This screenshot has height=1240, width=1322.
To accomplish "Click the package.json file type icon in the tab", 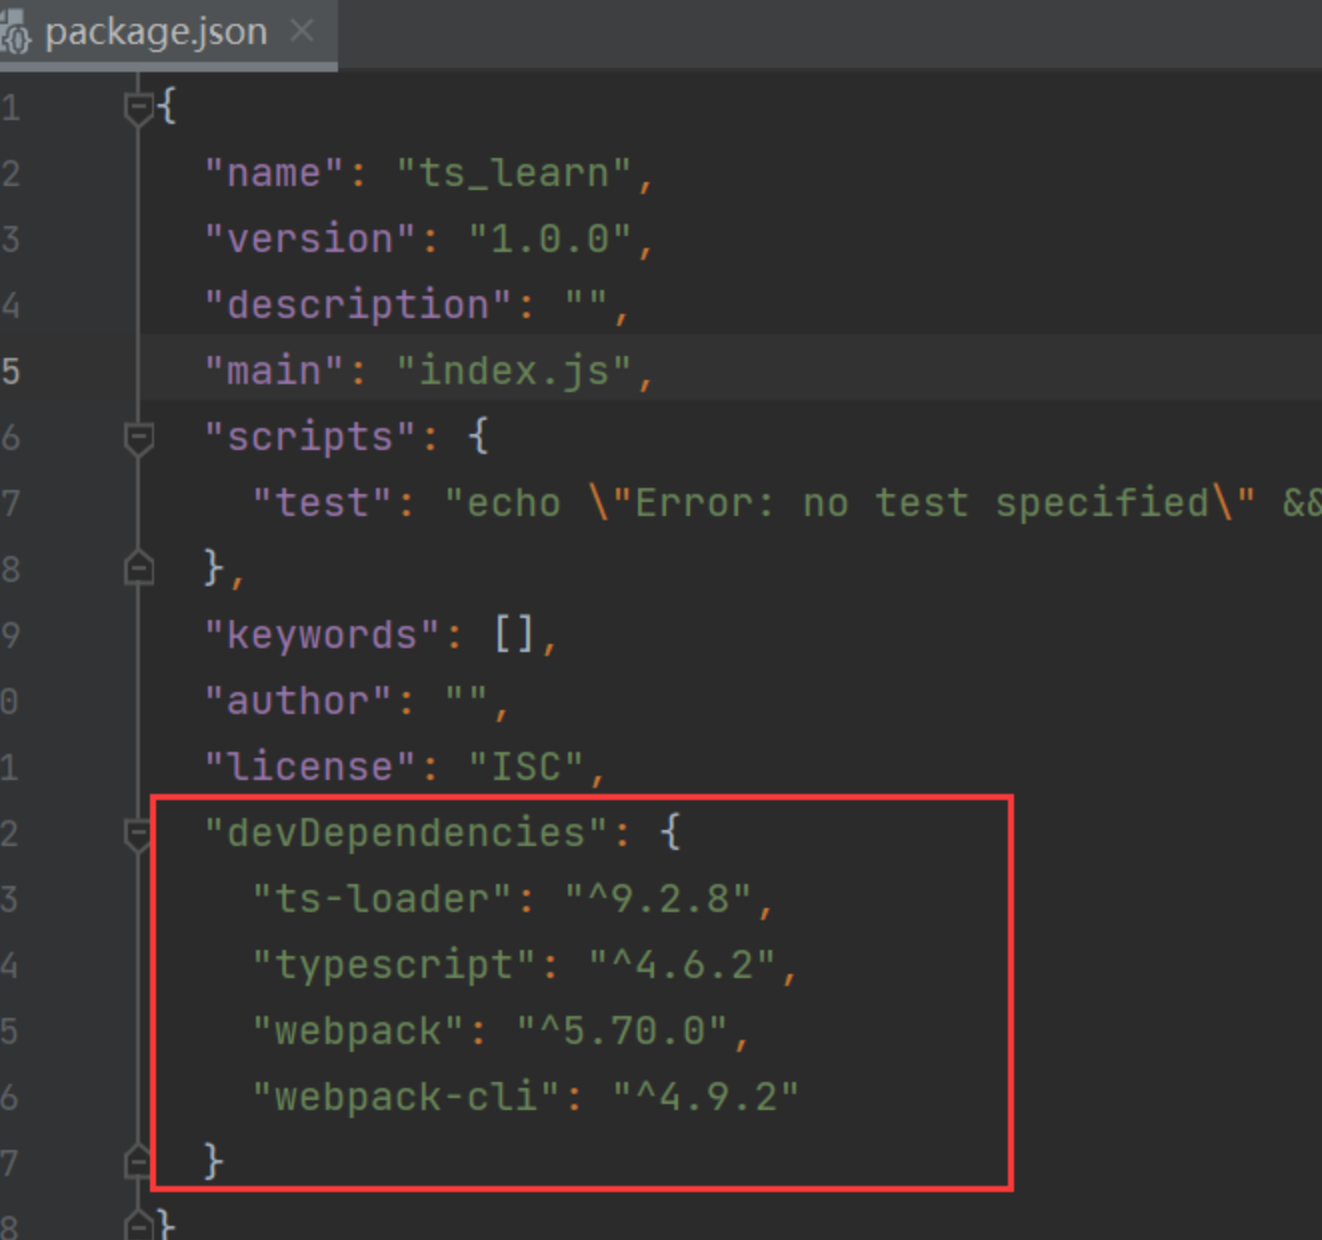I will tap(15, 28).
